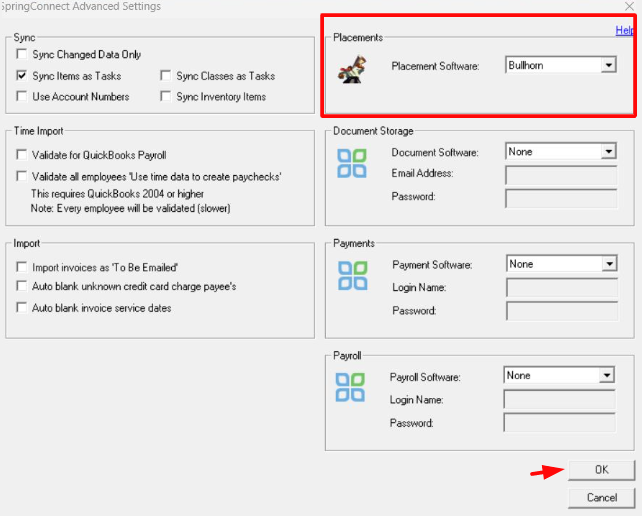Close the Advanced Settings dialog window
This screenshot has width=642, height=516.
pyautogui.click(x=628, y=7)
